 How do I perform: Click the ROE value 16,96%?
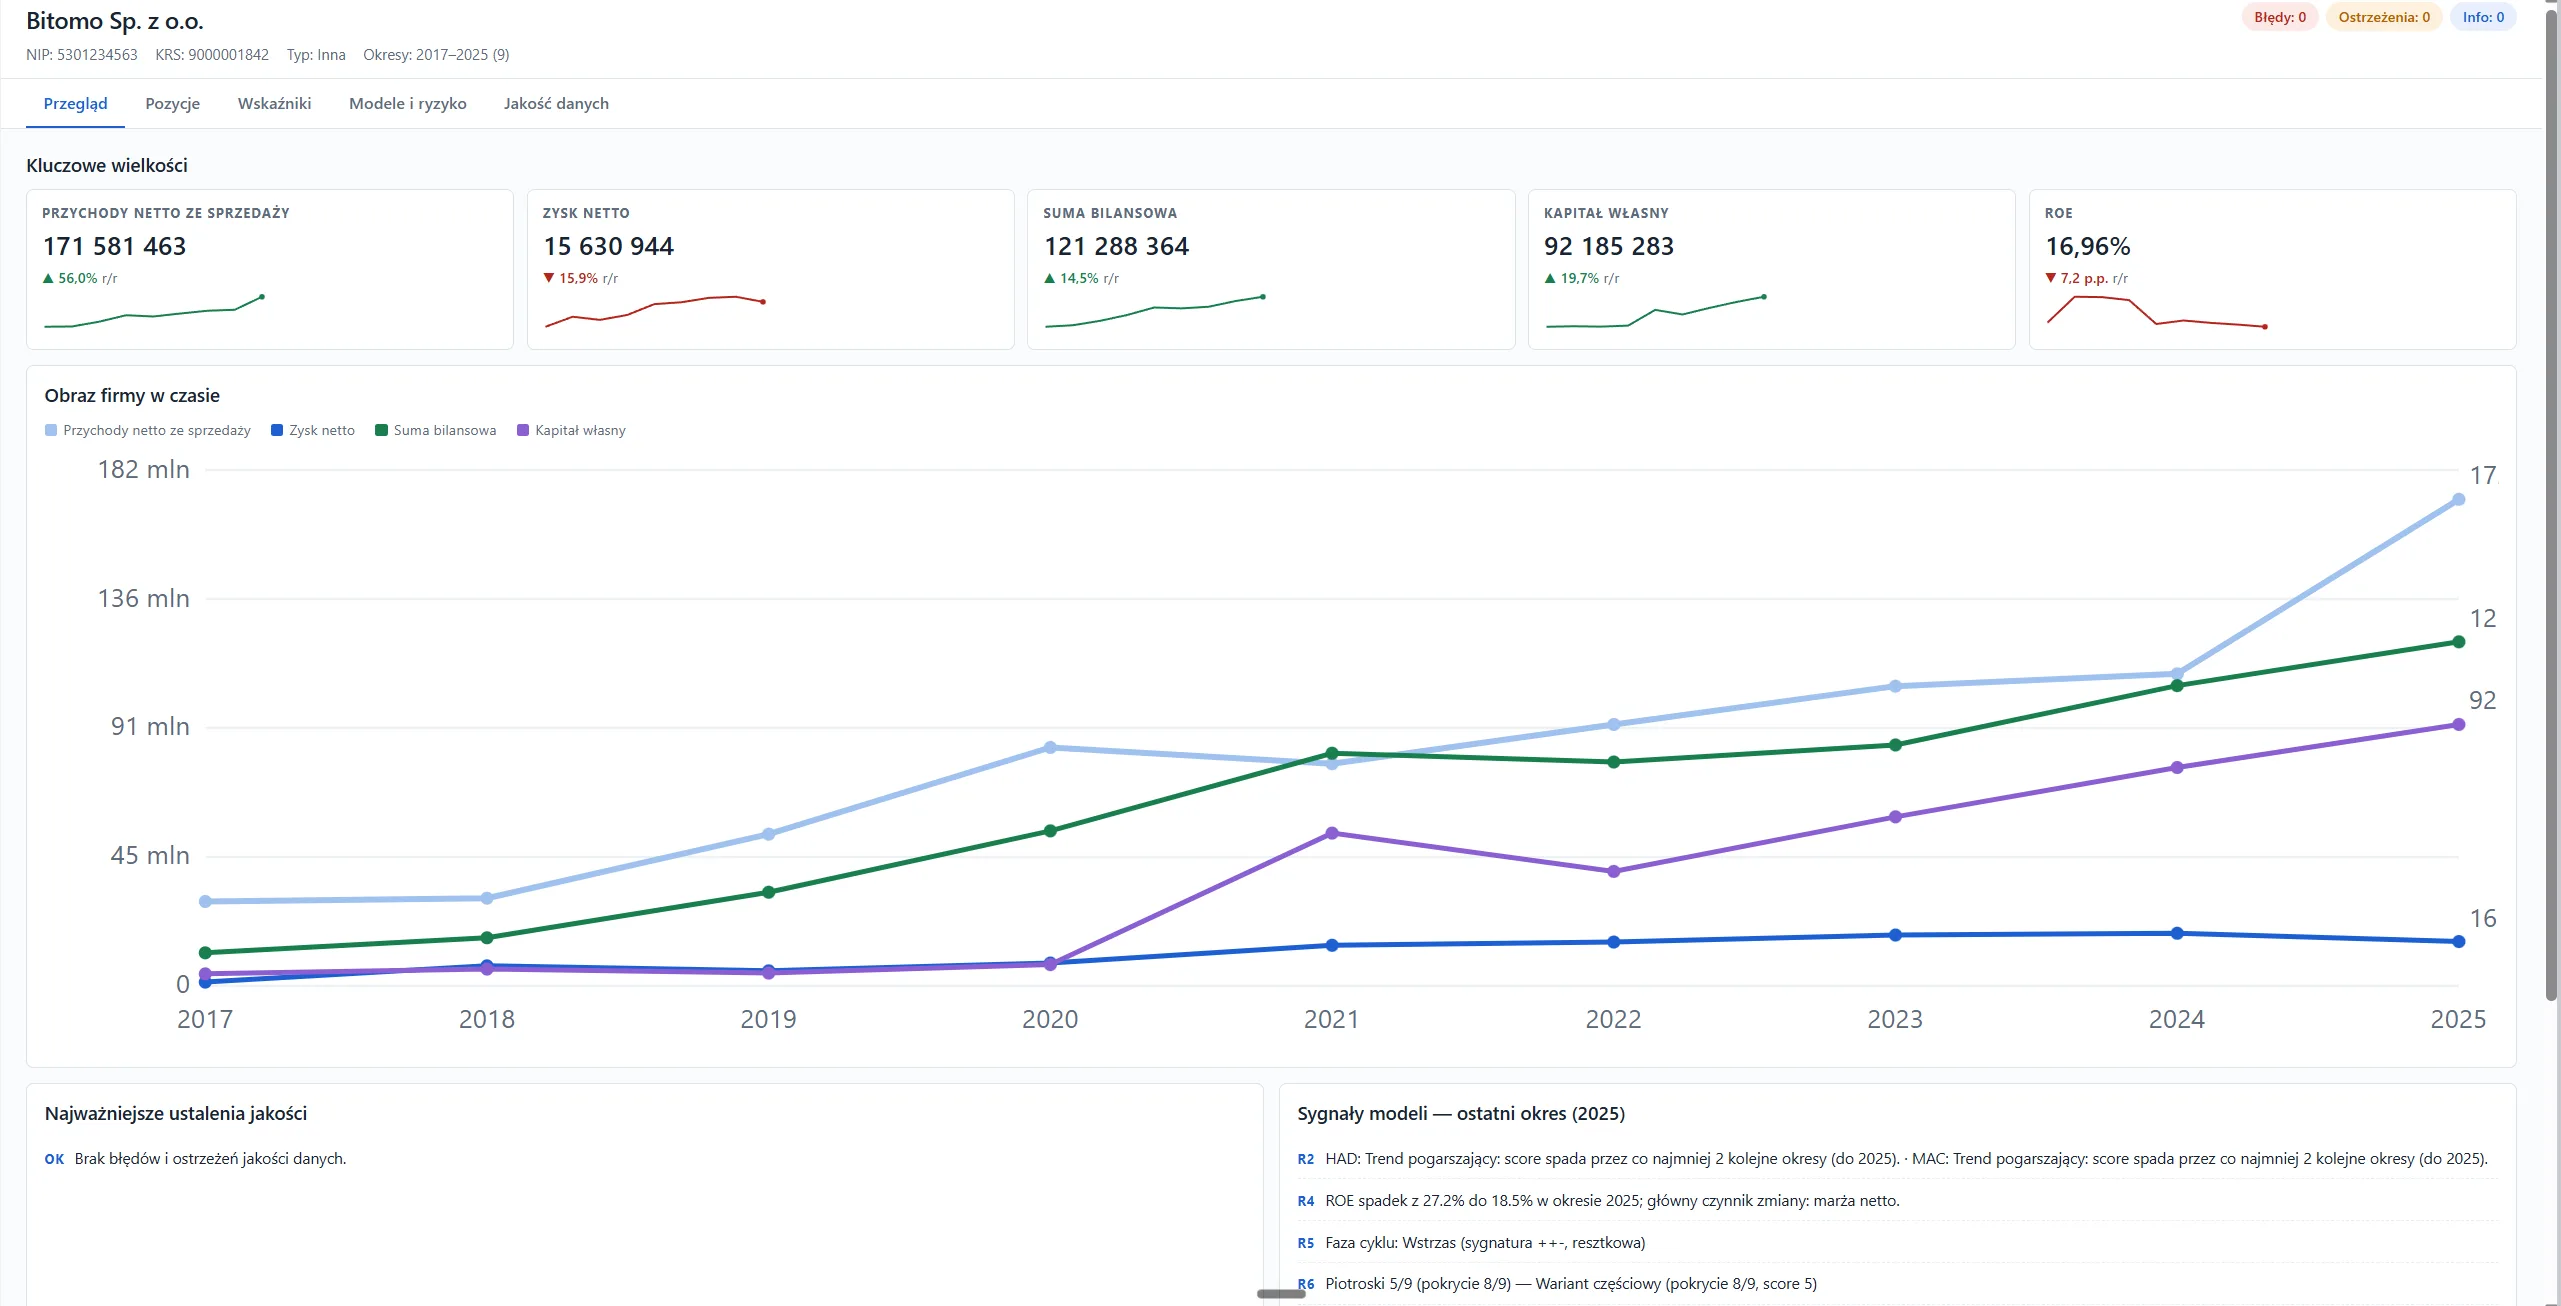tap(2088, 246)
